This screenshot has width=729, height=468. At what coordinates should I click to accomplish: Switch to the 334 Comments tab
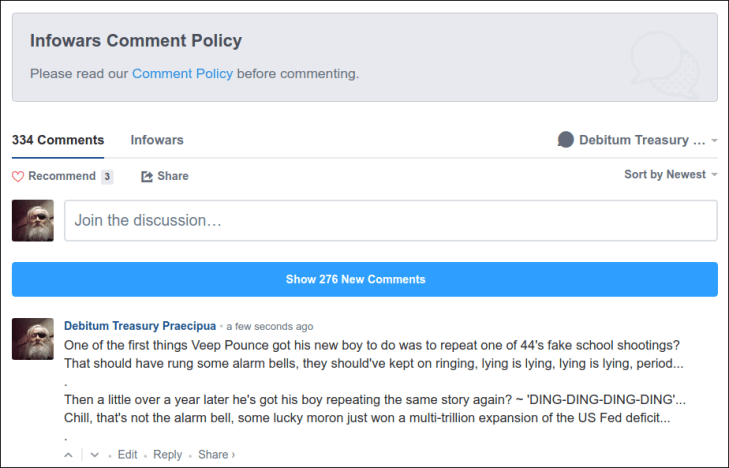click(x=58, y=140)
